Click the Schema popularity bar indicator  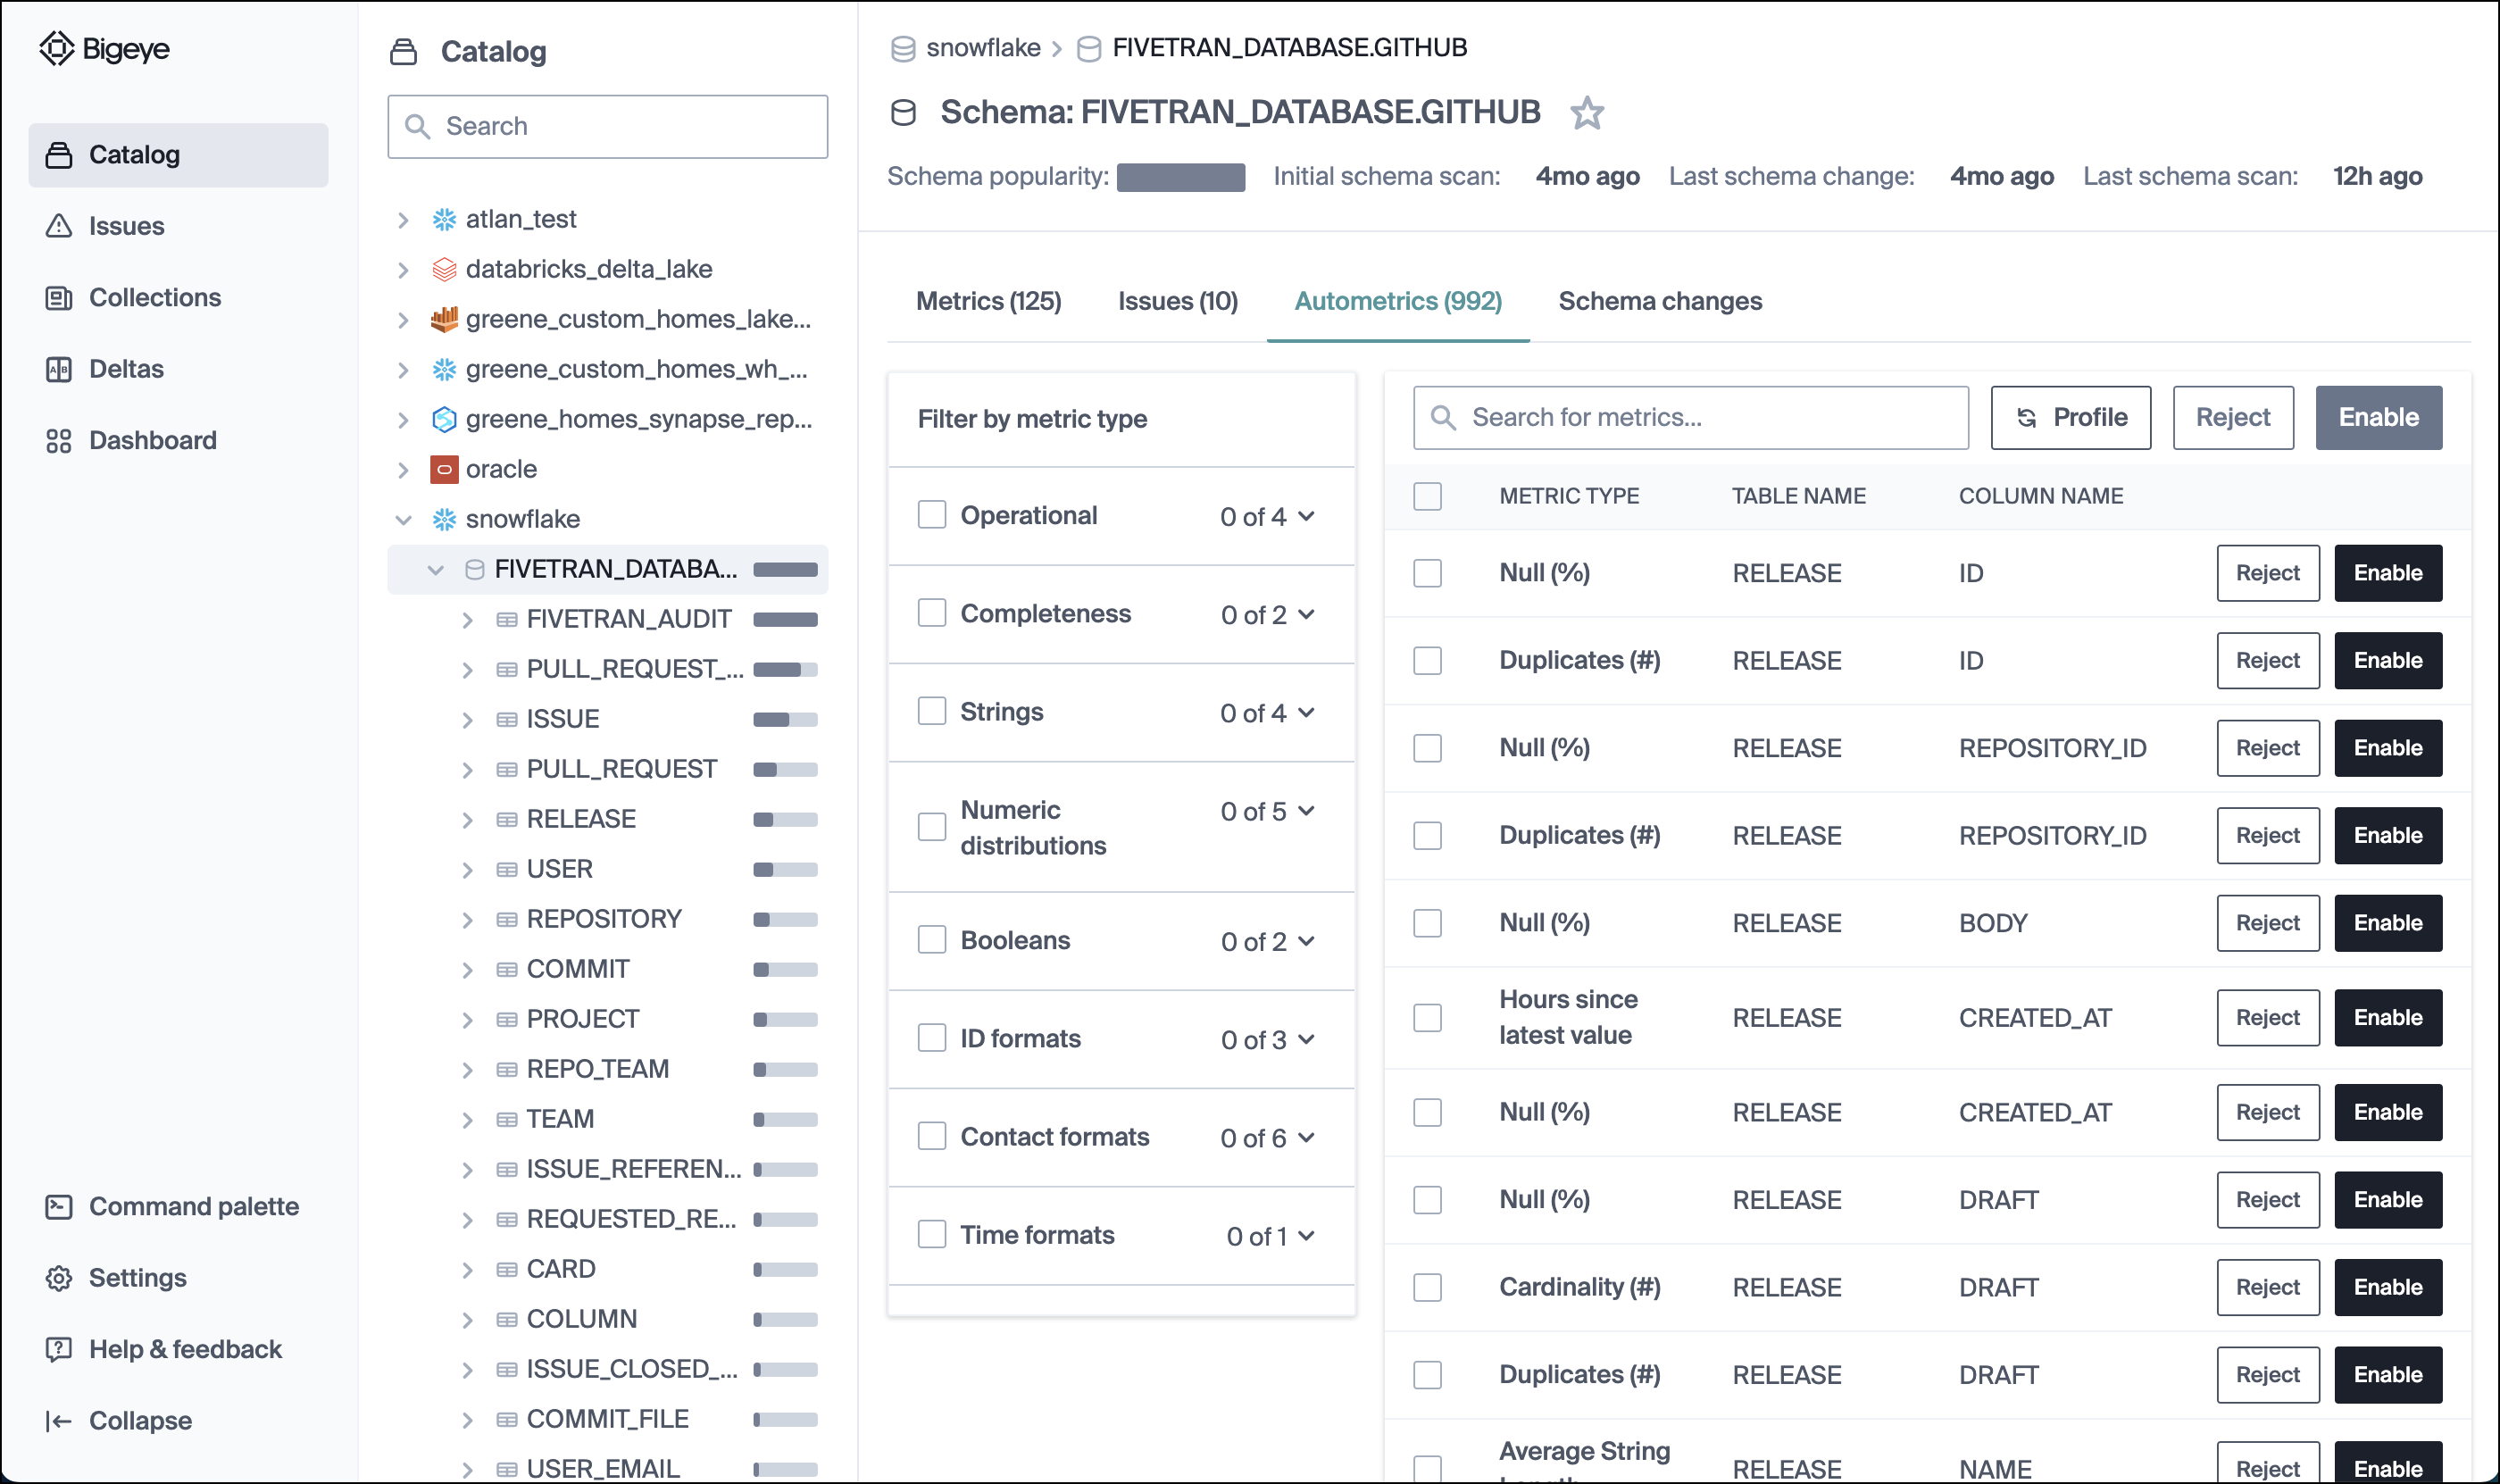tap(1180, 177)
